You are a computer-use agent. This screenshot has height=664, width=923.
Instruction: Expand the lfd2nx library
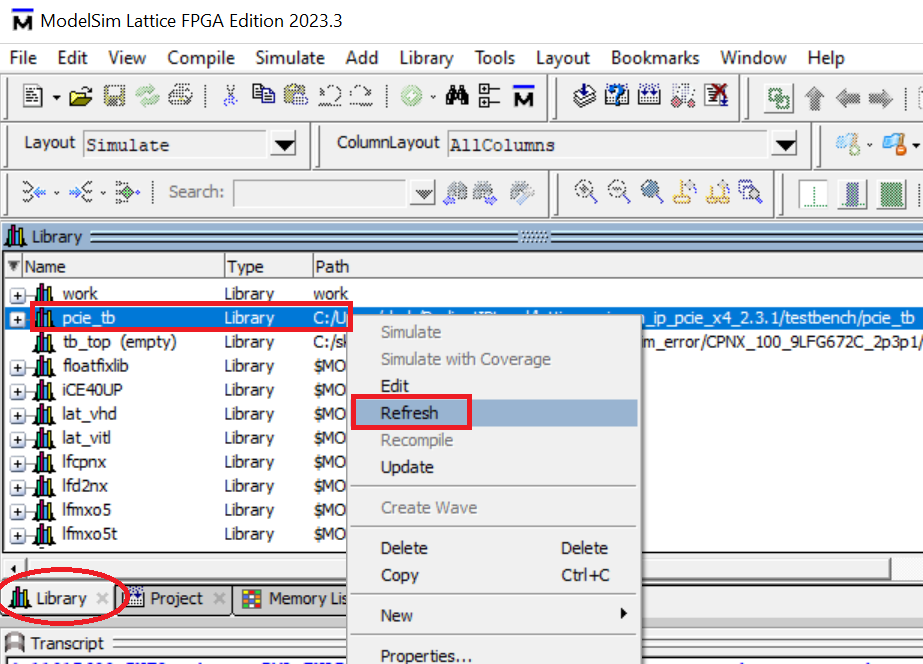[18, 488]
